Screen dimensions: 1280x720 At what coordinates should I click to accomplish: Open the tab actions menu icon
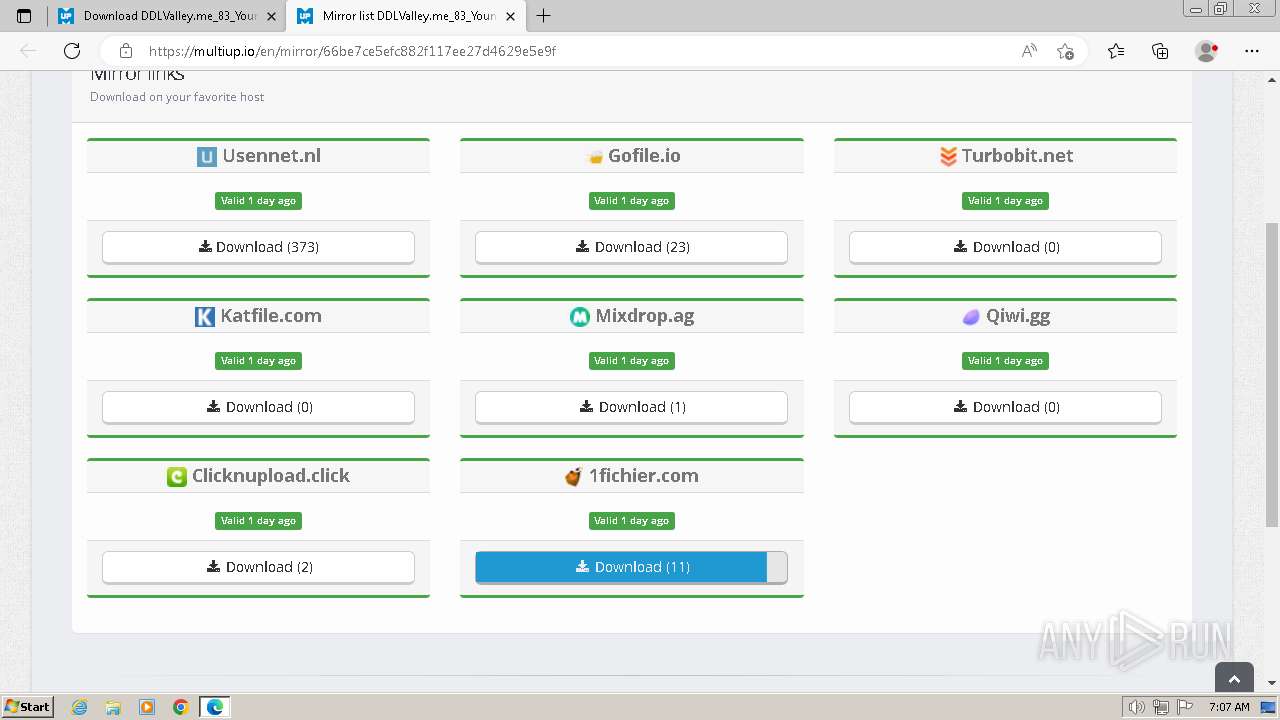(x=24, y=16)
